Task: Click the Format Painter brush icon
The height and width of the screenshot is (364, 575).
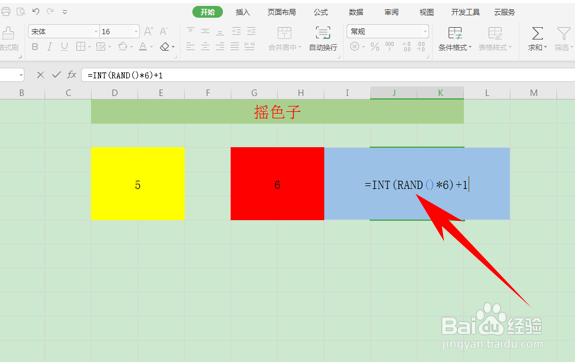Action: (7, 34)
